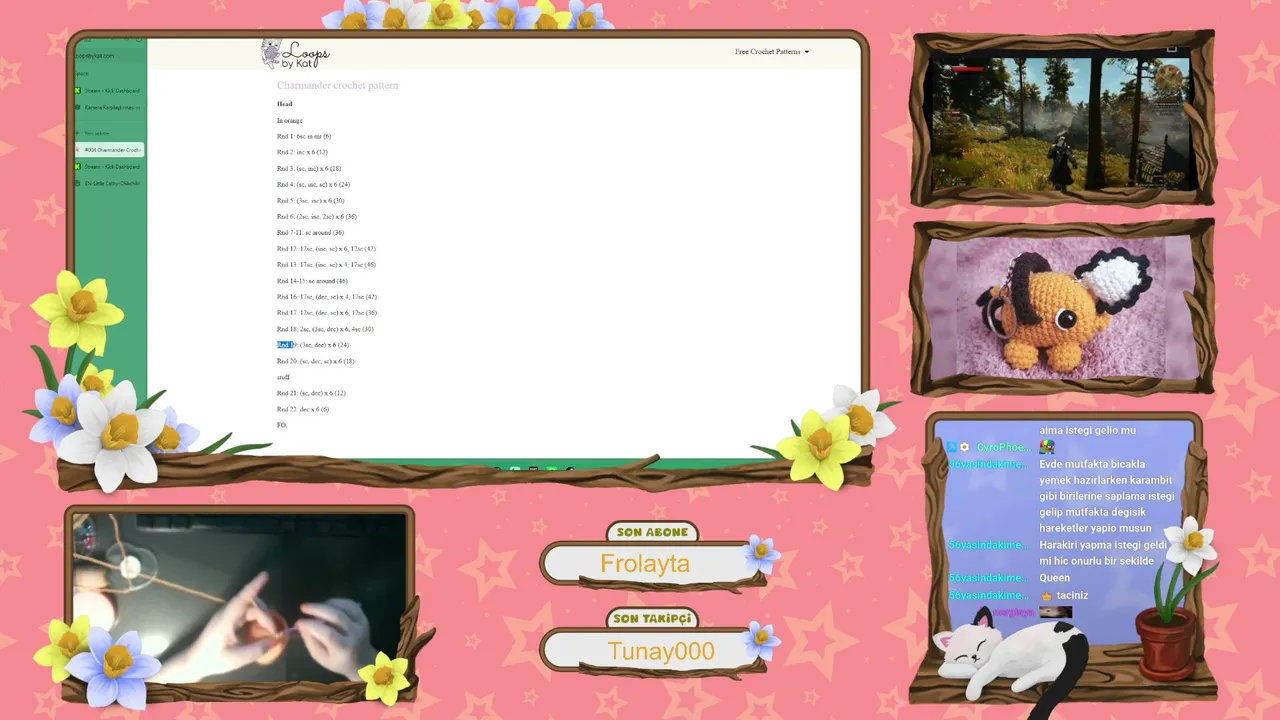Click the Rnd 4: (sc, inc, sc) line
The image size is (1280, 720).
(x=313, y=184)
